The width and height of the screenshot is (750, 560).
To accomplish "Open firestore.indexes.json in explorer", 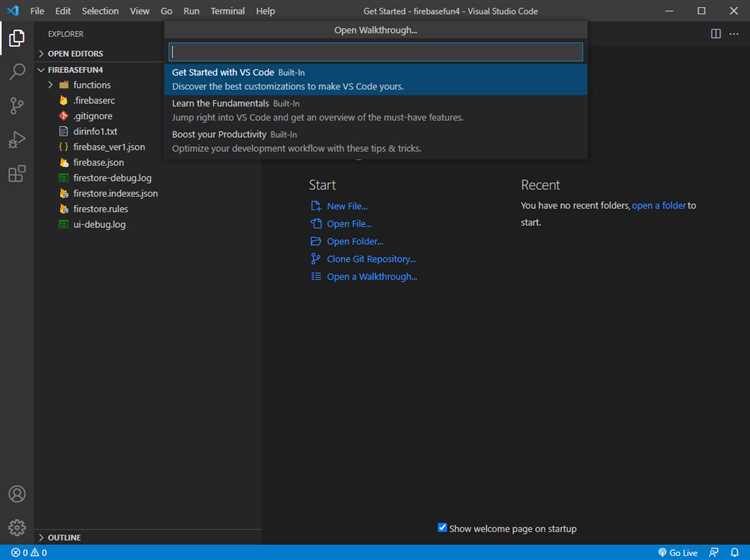I will tap(115, 194).
